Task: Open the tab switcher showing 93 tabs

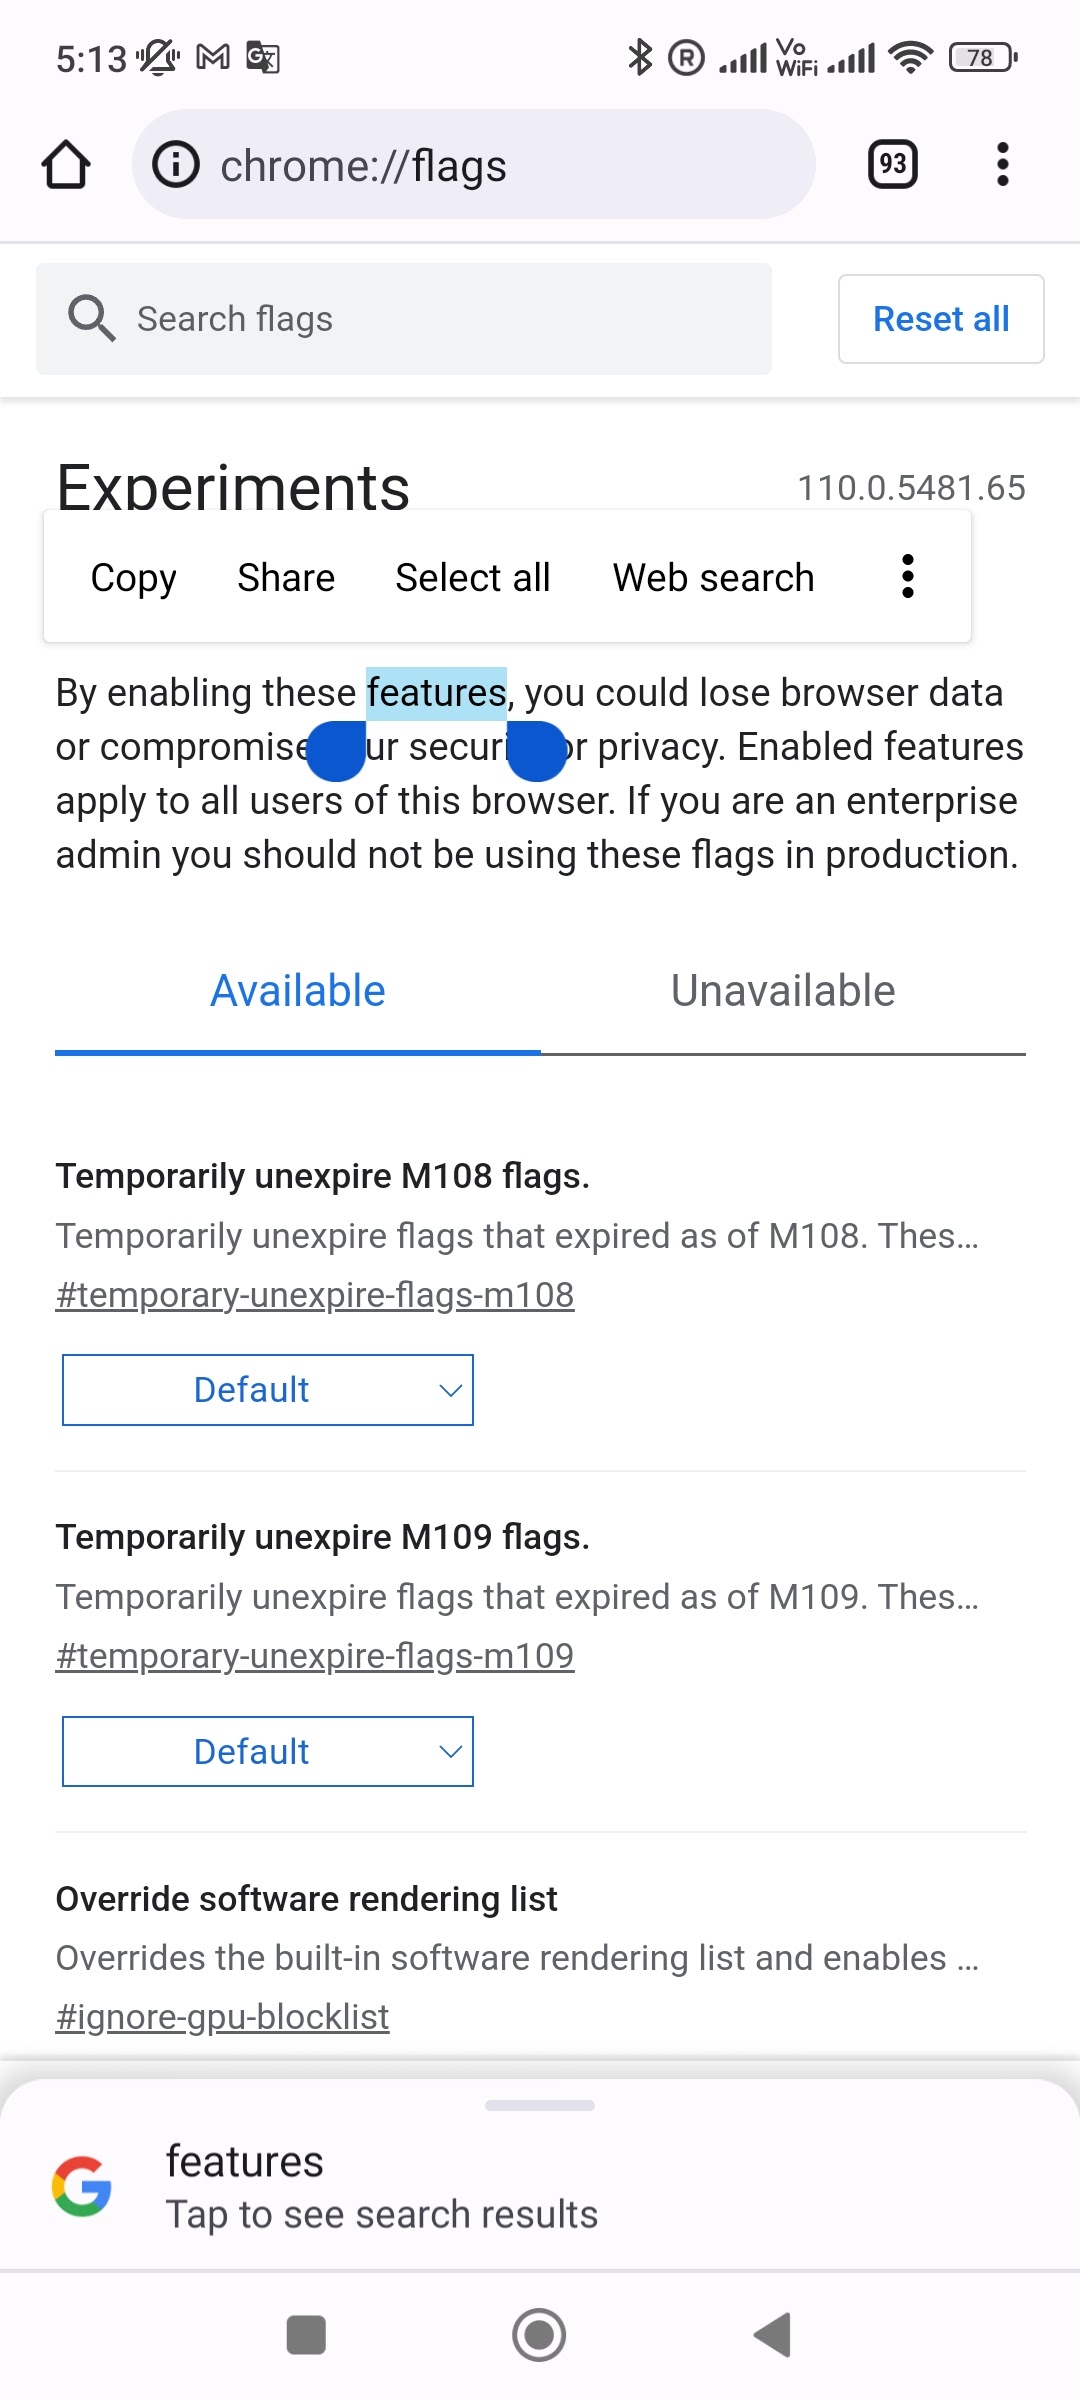Action: pos(892,165)
